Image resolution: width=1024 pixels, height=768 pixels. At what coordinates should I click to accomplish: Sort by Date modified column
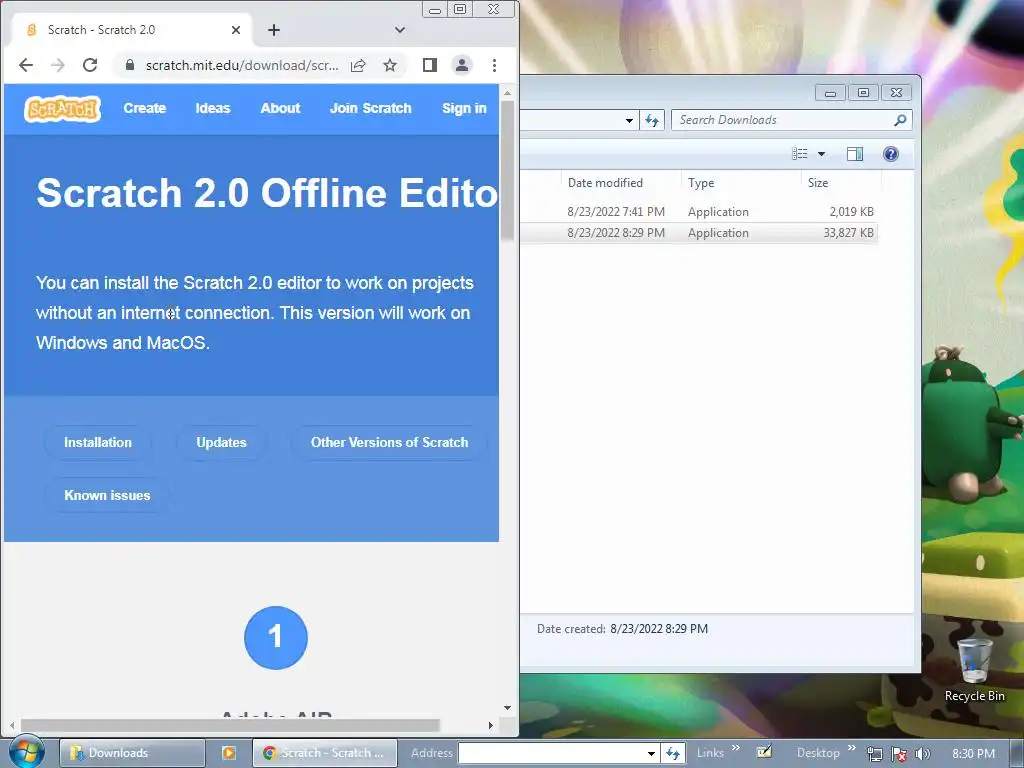click(x=620, y=183)
